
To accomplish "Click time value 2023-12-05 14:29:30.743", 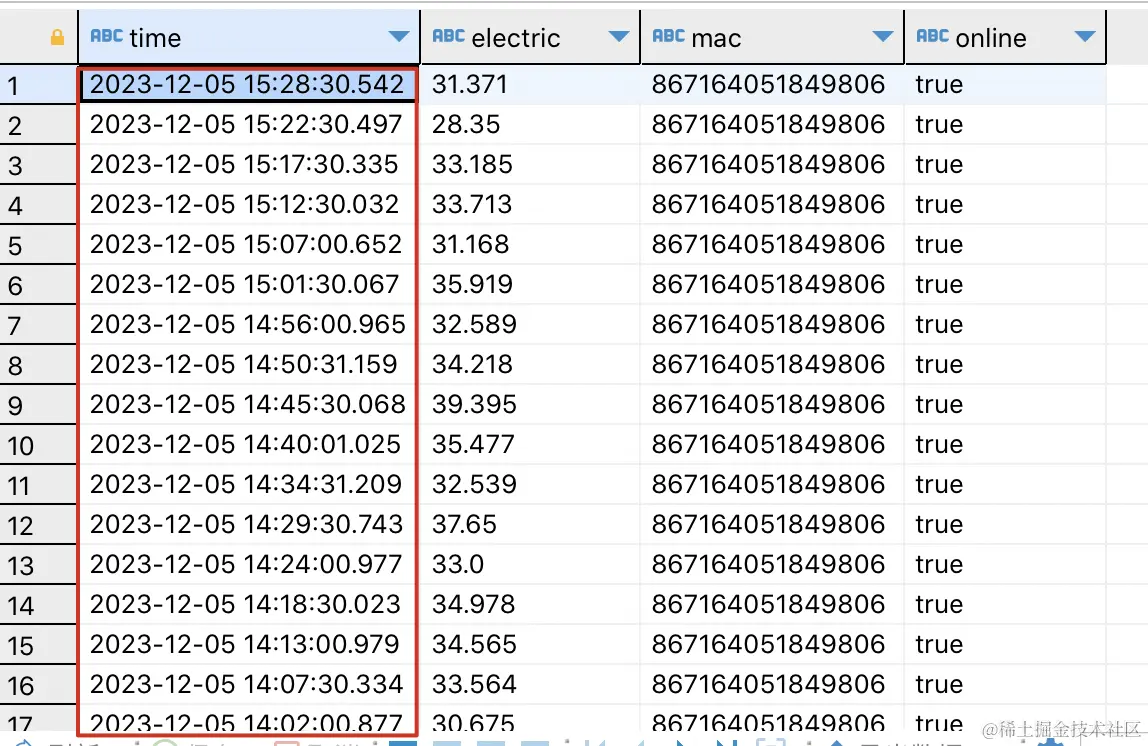I will coord(247,524).
